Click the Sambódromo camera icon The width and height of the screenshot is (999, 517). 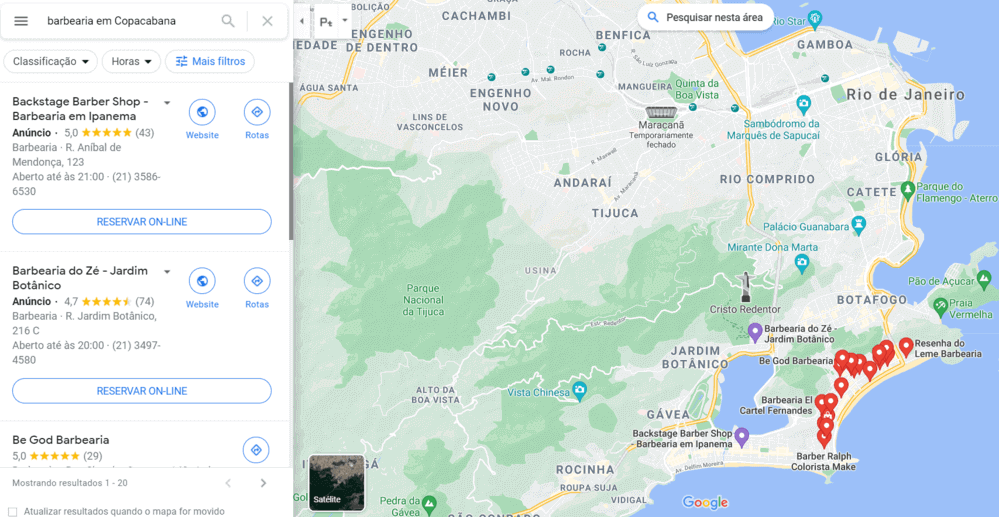[803, 102]
